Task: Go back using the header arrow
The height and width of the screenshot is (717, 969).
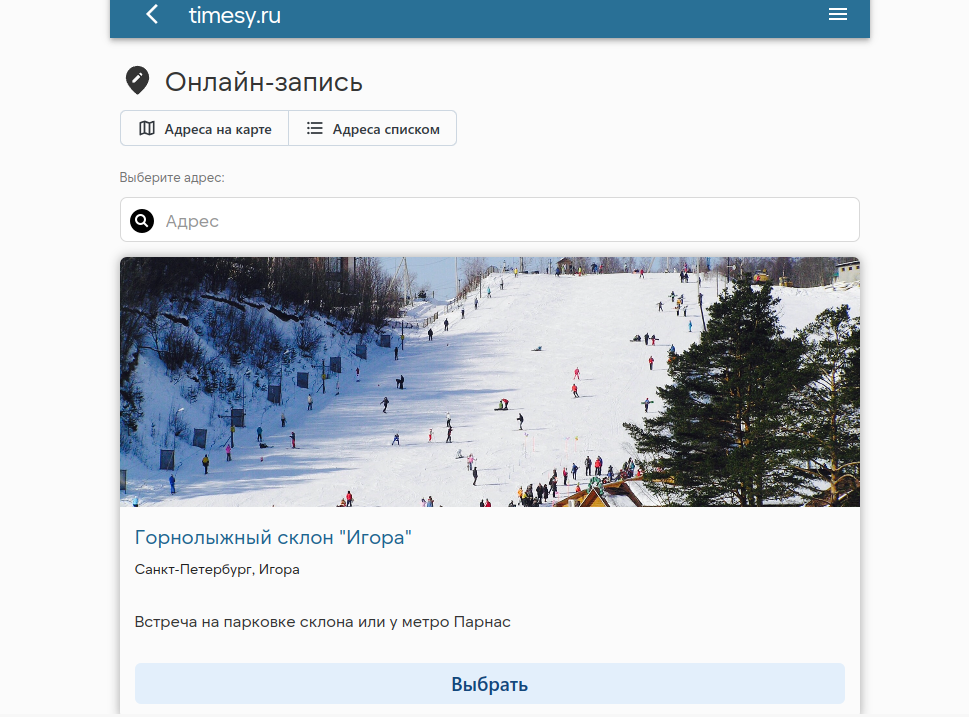Action: (x=152, y=15)
